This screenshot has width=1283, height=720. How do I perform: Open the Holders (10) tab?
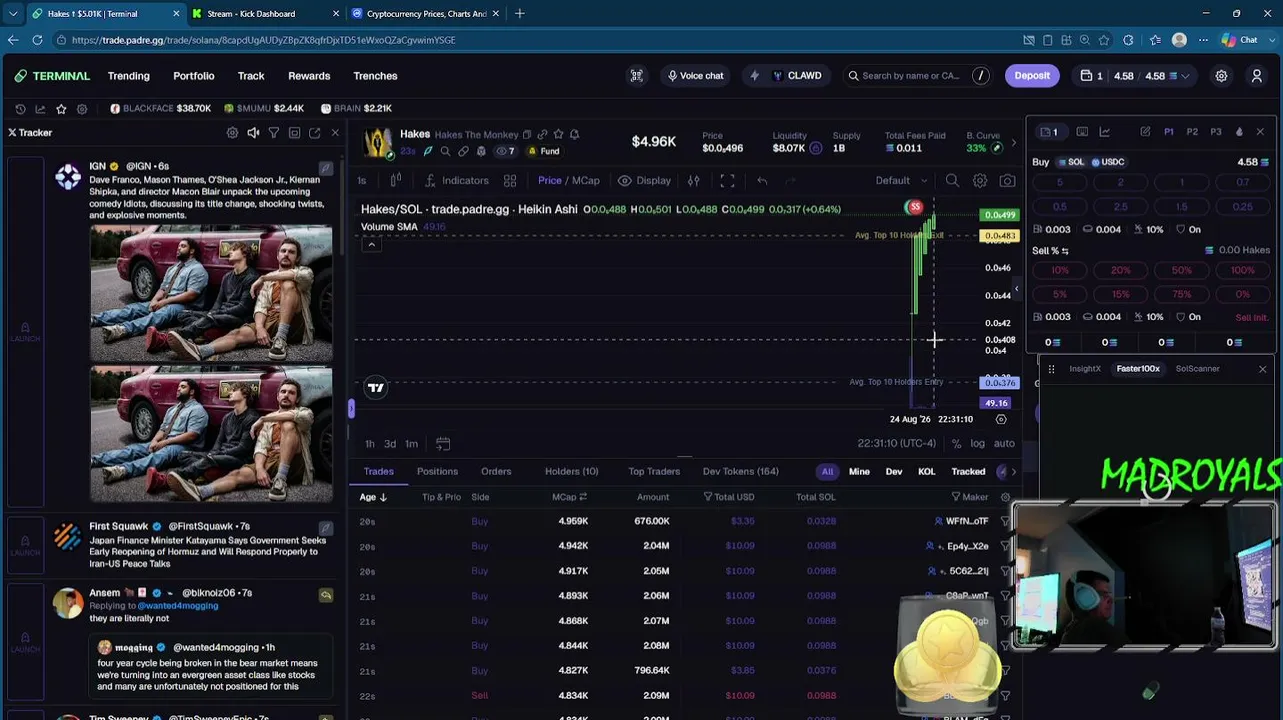[x=571, y=472]
